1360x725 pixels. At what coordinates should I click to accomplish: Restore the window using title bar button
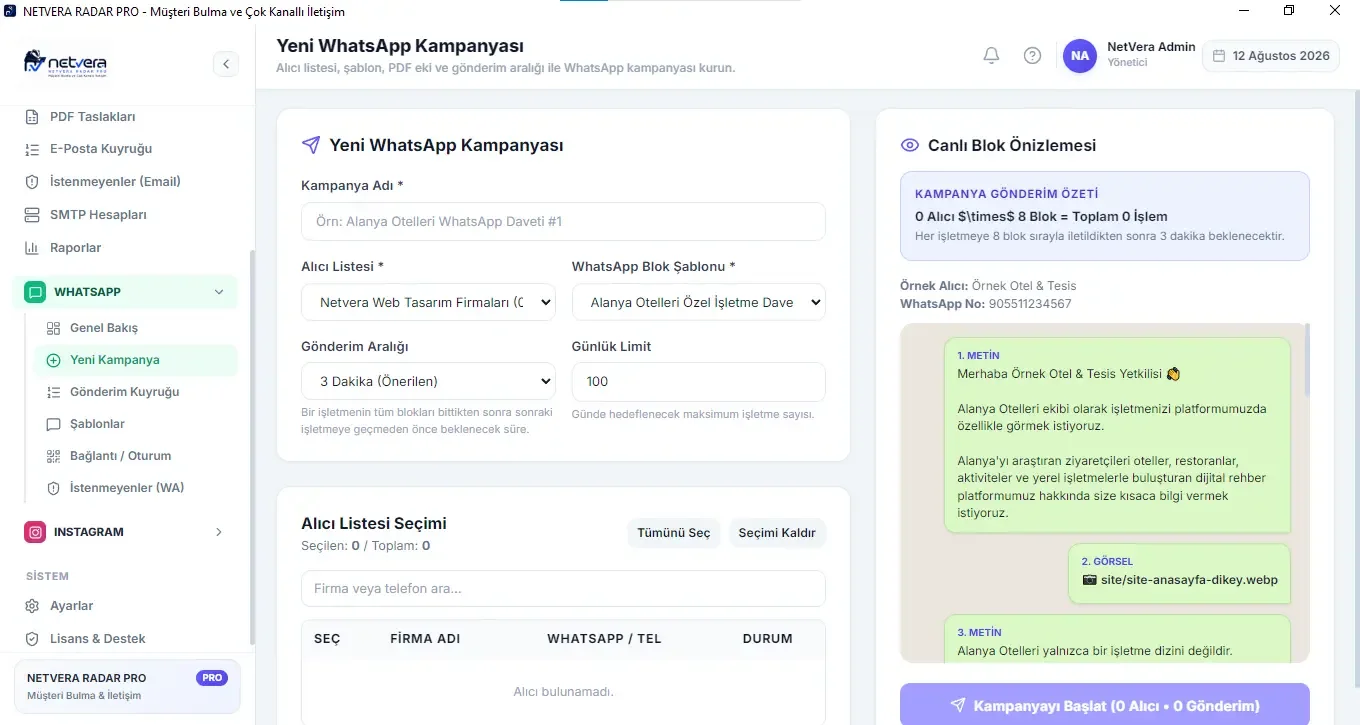(x=1289, y=10)
